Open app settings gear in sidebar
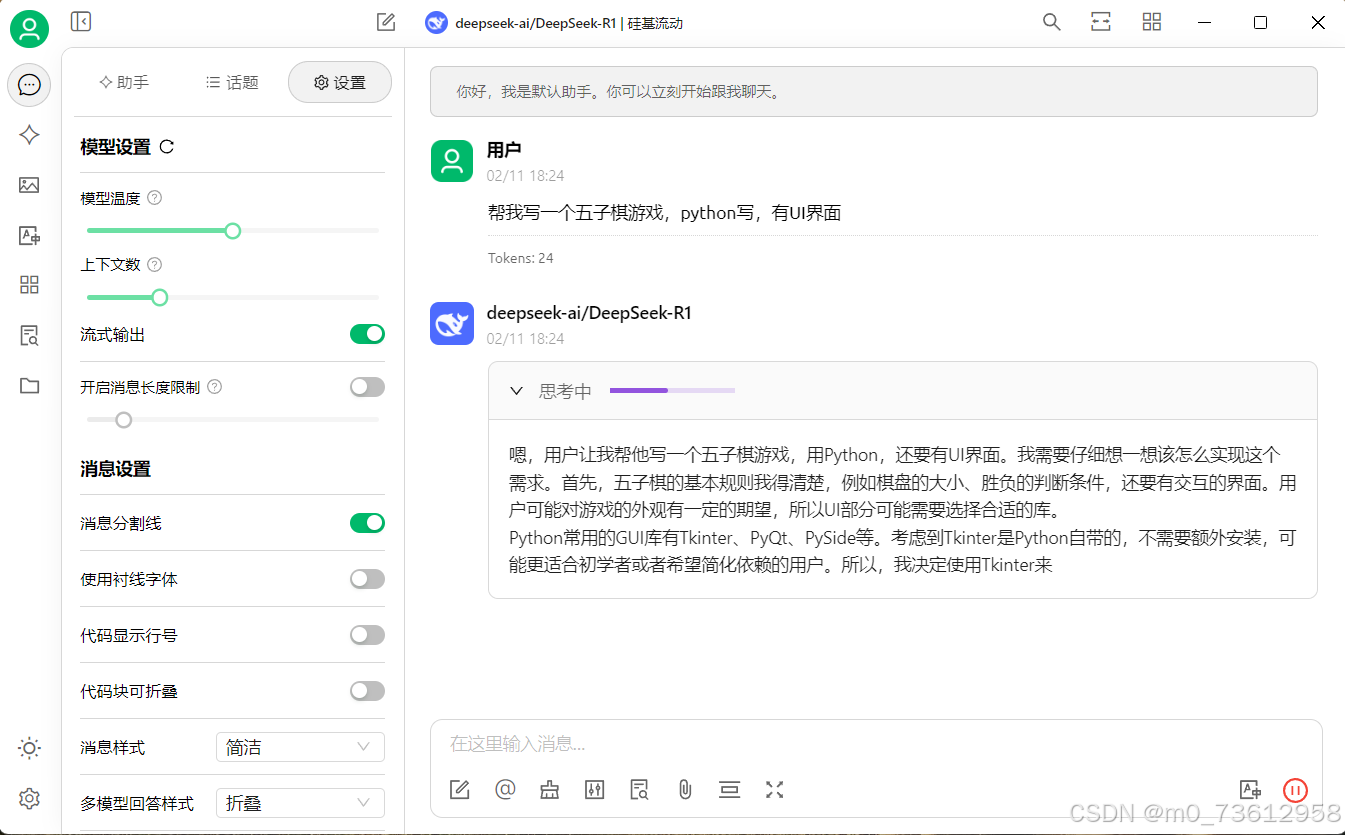 tap(29, 798)
